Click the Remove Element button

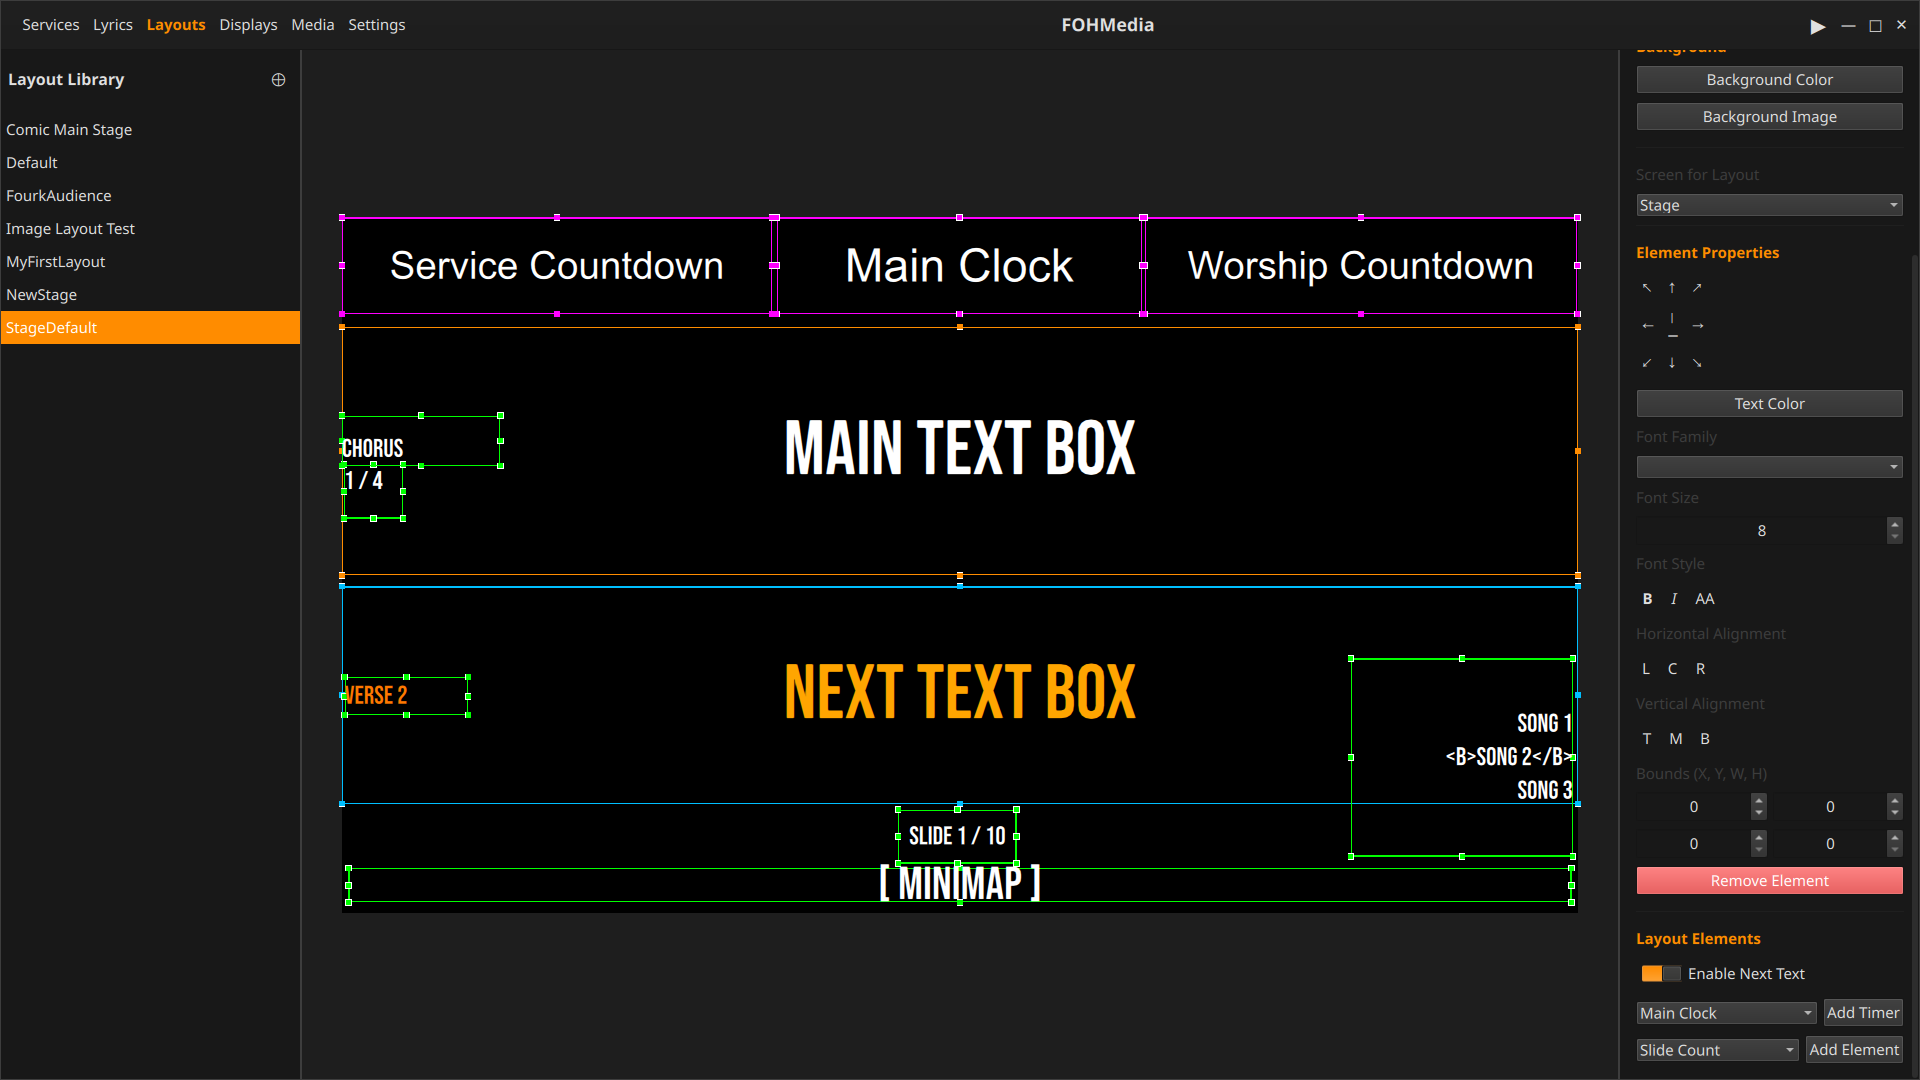(x=1769, y=881)
